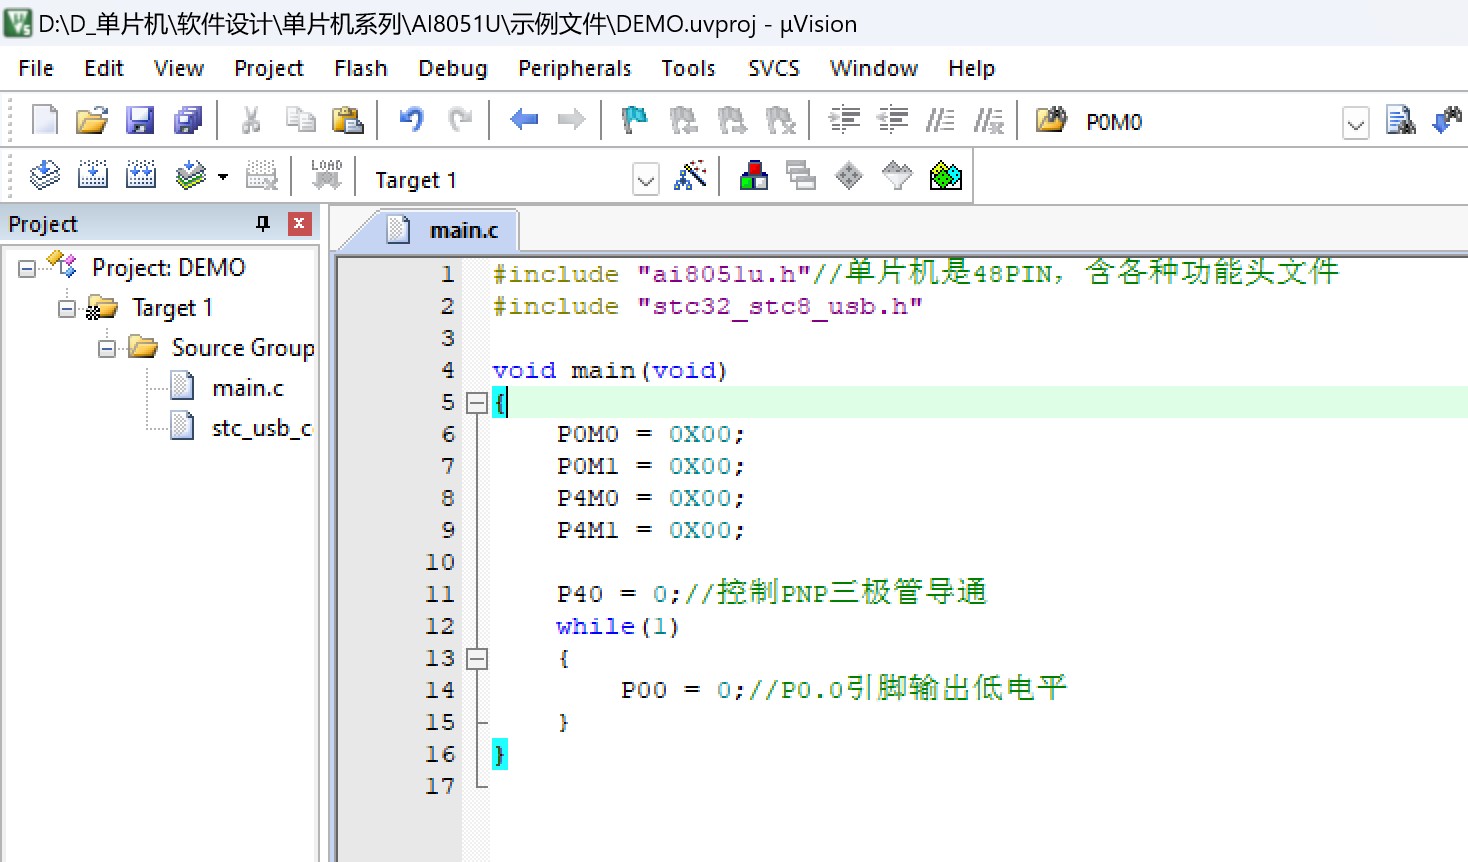Open the Project menu
Image resolution: width=1468 pixels, height=862 pixels.
point(268,68)
